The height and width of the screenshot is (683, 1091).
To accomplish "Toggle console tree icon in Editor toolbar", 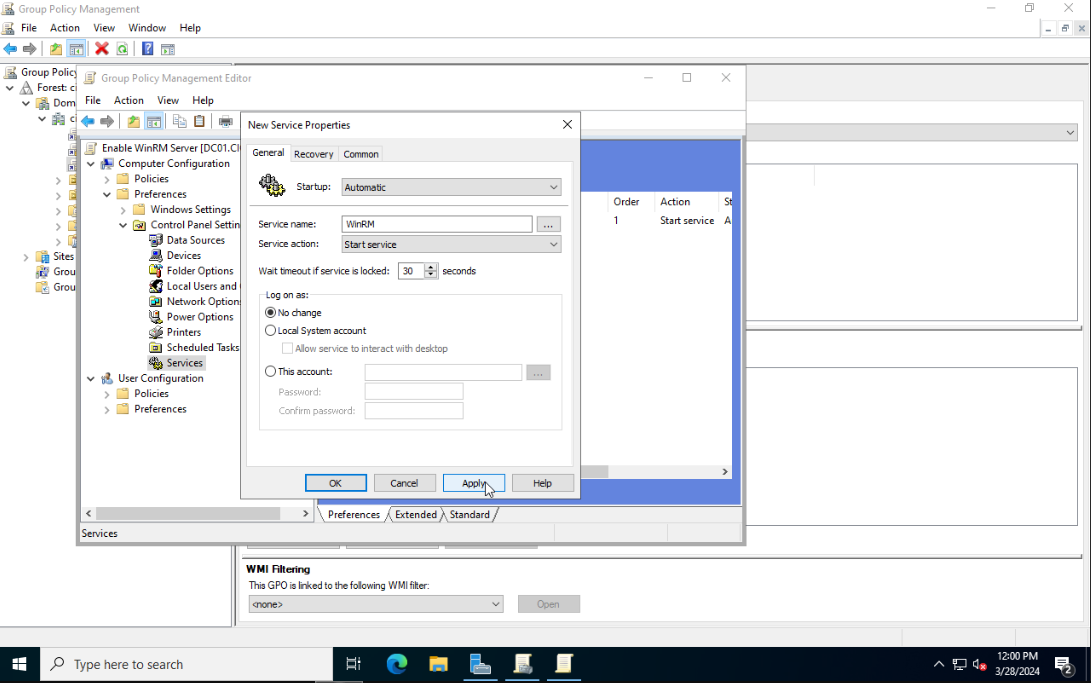I will coord(154,121).
